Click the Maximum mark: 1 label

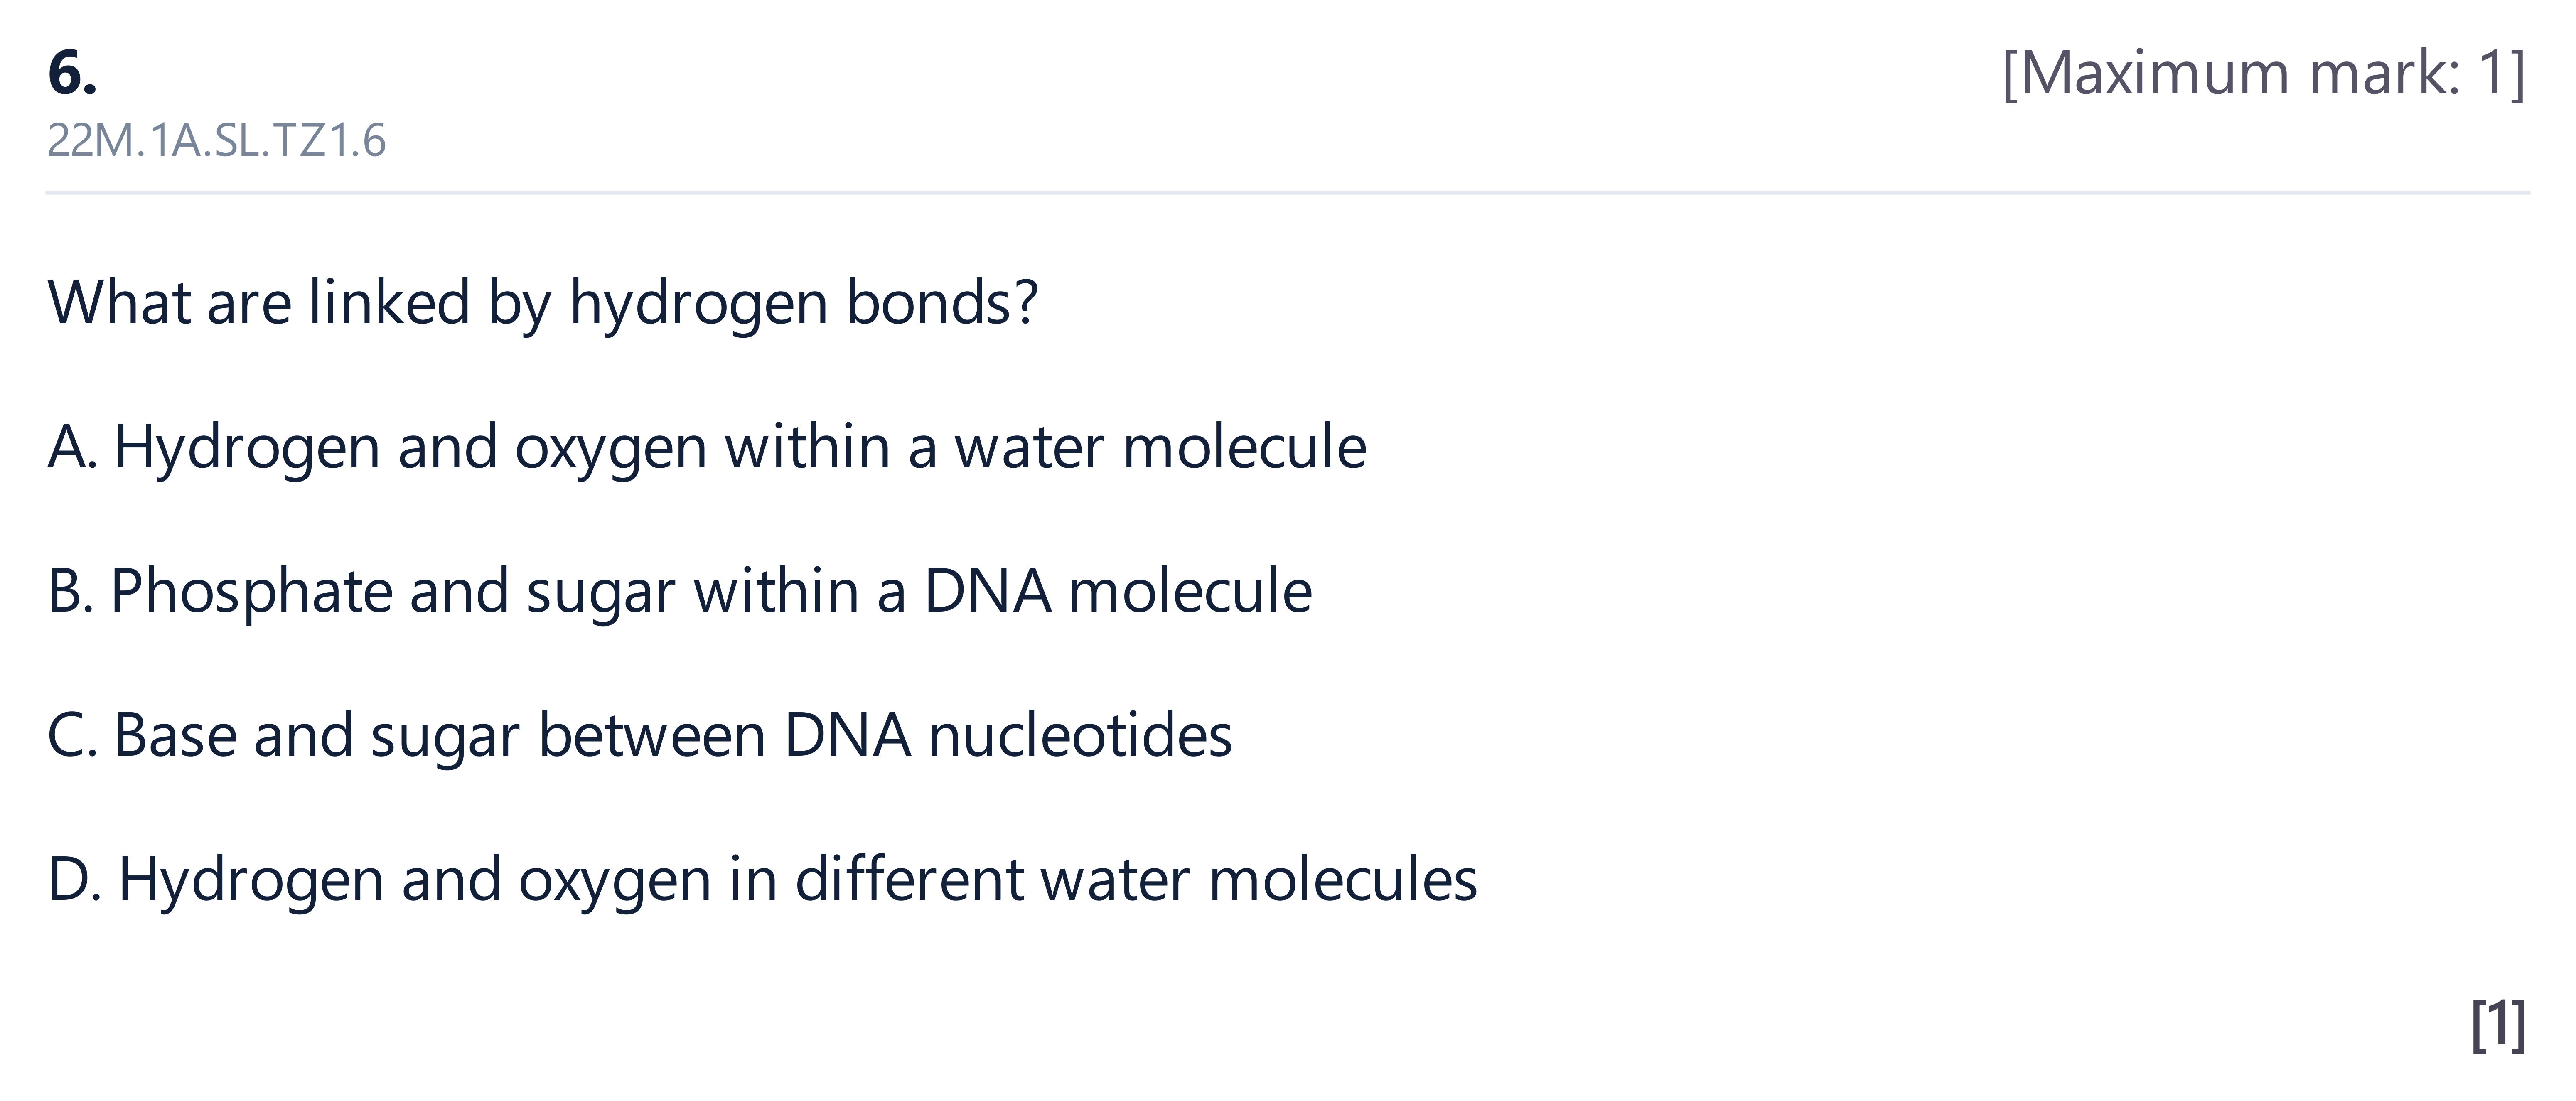click(2264, 73)
